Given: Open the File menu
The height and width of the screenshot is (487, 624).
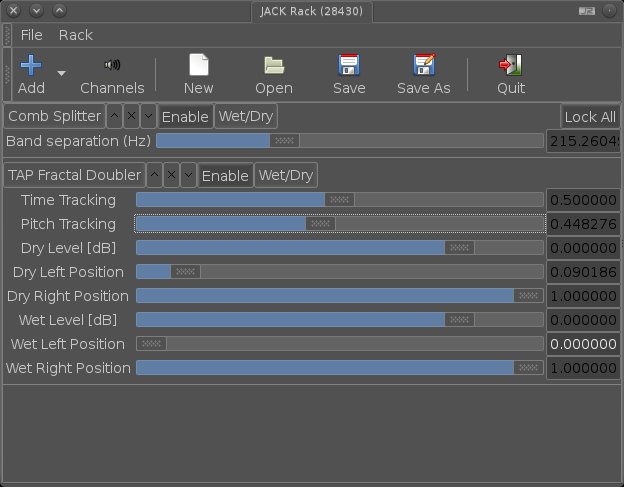Looking at the screenshot, I should coord(31,35).
